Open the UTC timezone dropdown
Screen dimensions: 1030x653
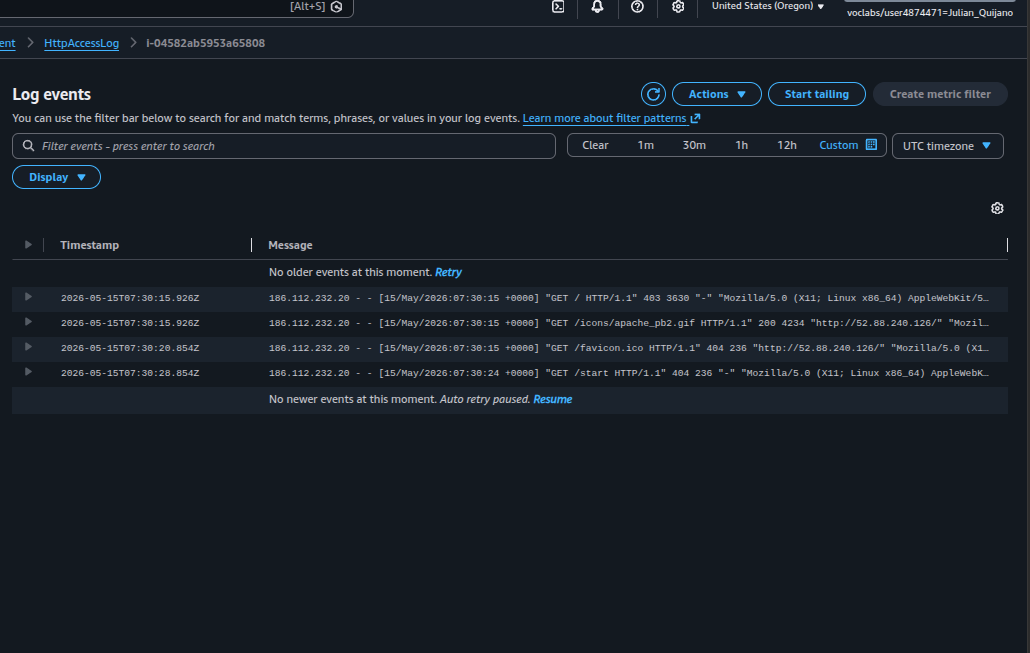pyautogui.click(x=947, y=146)
